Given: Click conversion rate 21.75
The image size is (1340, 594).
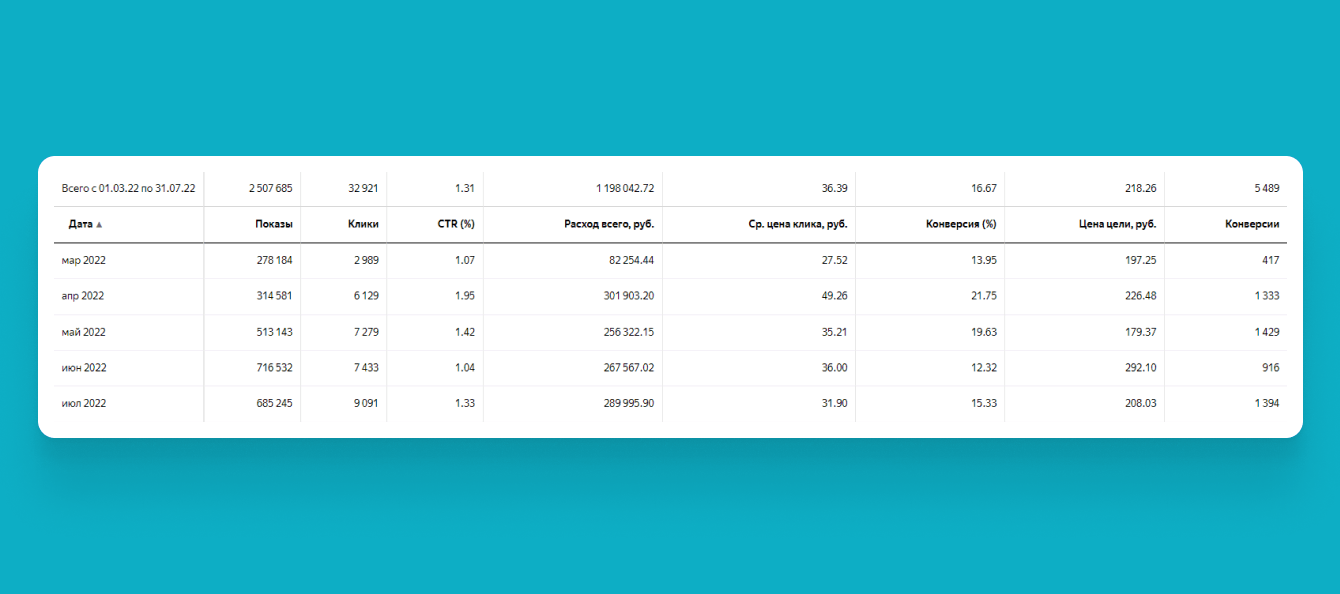Looking at the screenshot, I should pyautogui.click(x=984, y=296).
